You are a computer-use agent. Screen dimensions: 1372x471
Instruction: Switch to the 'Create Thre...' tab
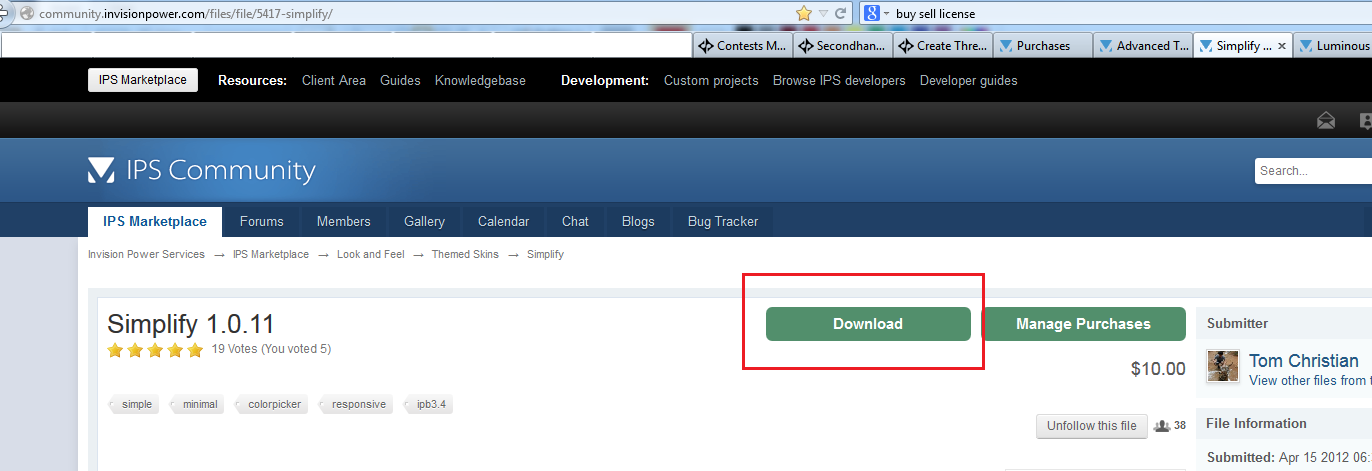(942, 46)
